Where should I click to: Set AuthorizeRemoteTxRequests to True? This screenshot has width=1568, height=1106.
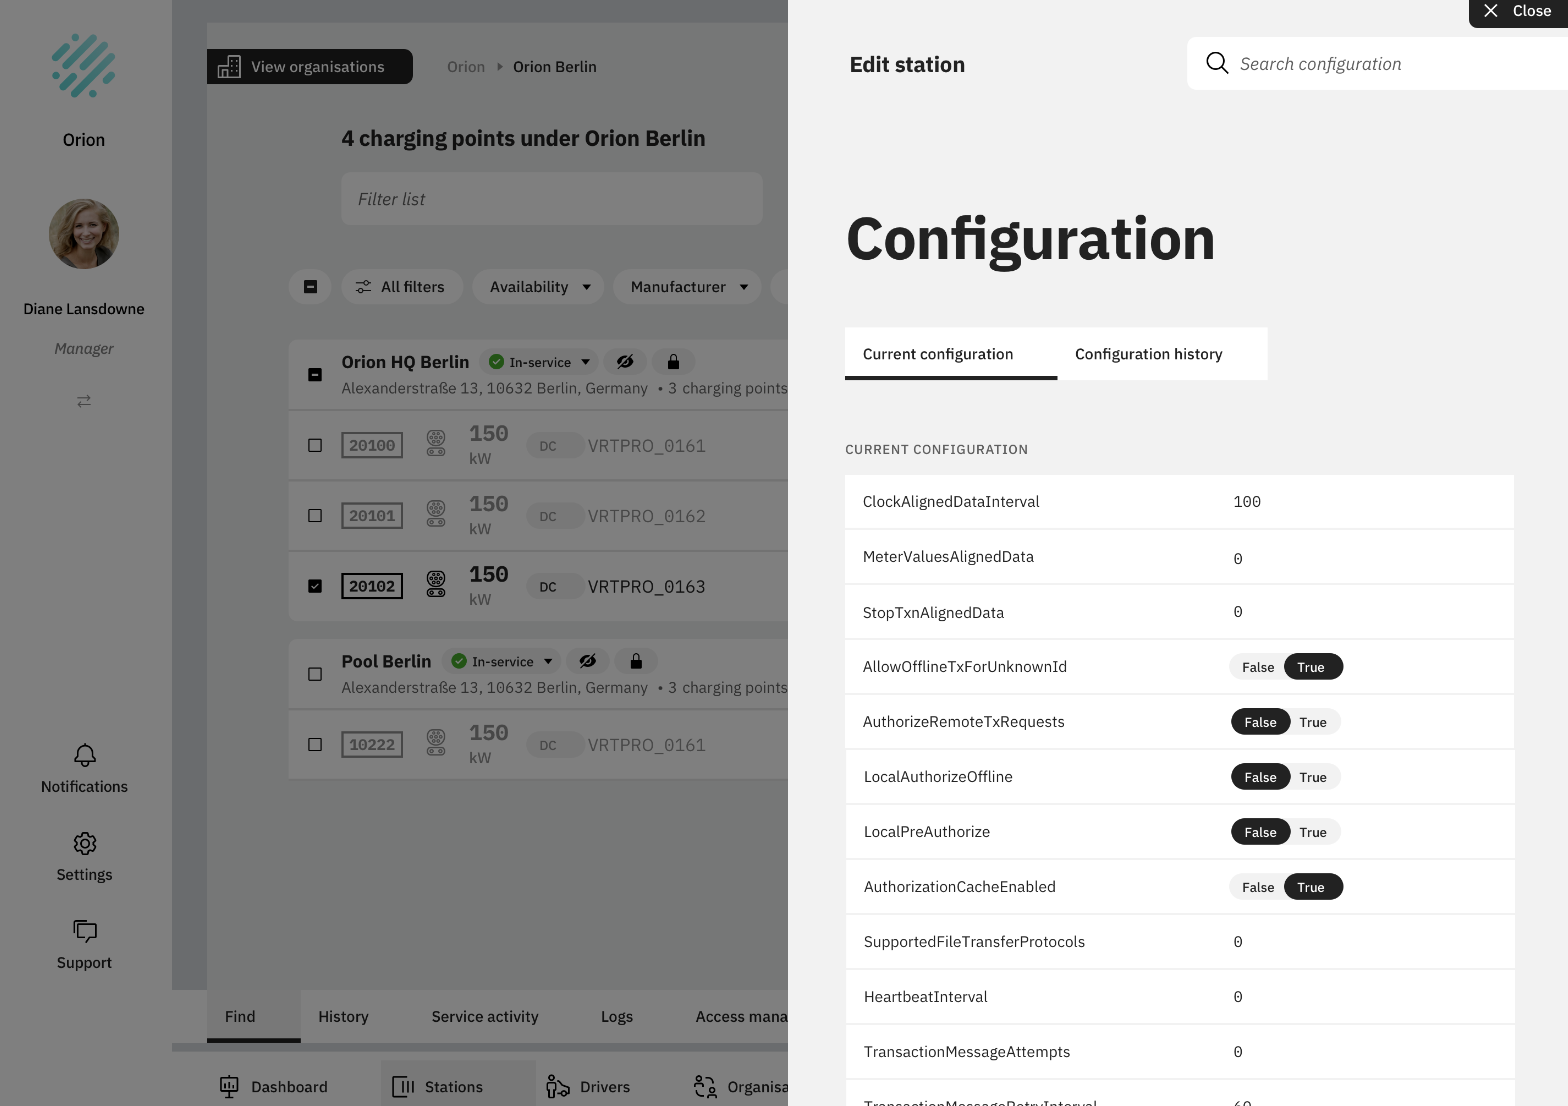(1313, 722)
